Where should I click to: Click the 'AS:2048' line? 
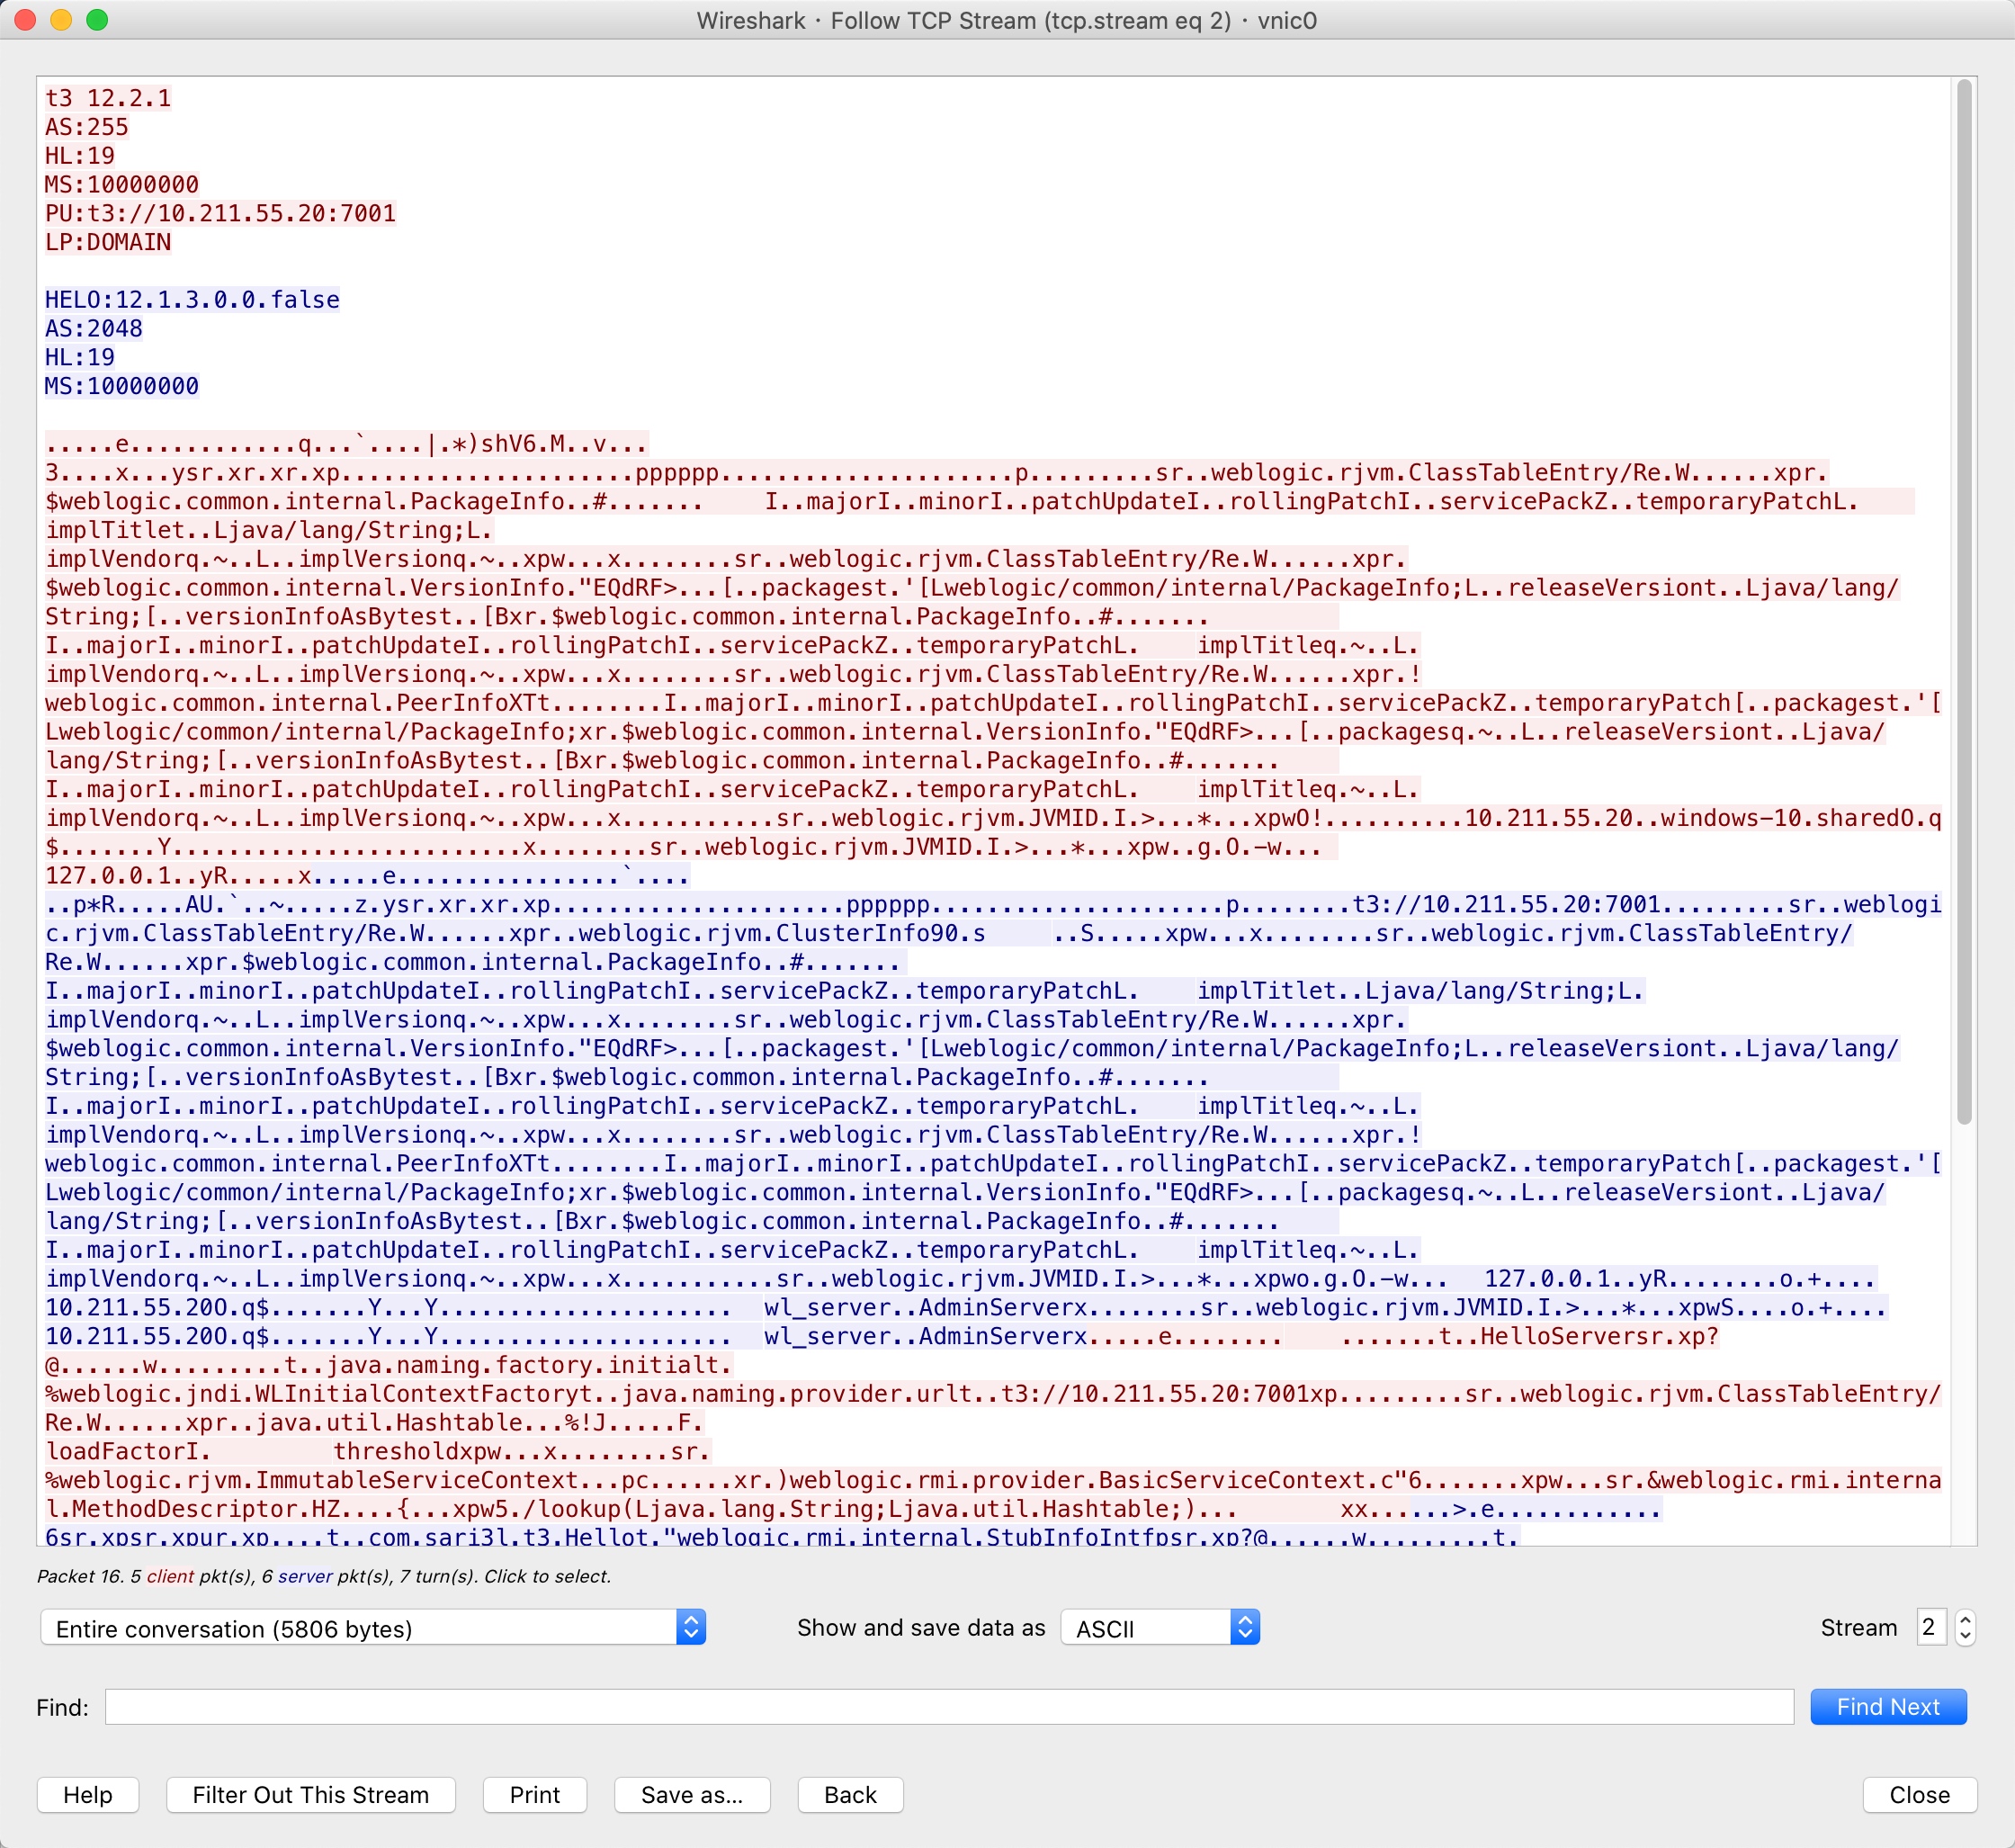click(94, 328)
